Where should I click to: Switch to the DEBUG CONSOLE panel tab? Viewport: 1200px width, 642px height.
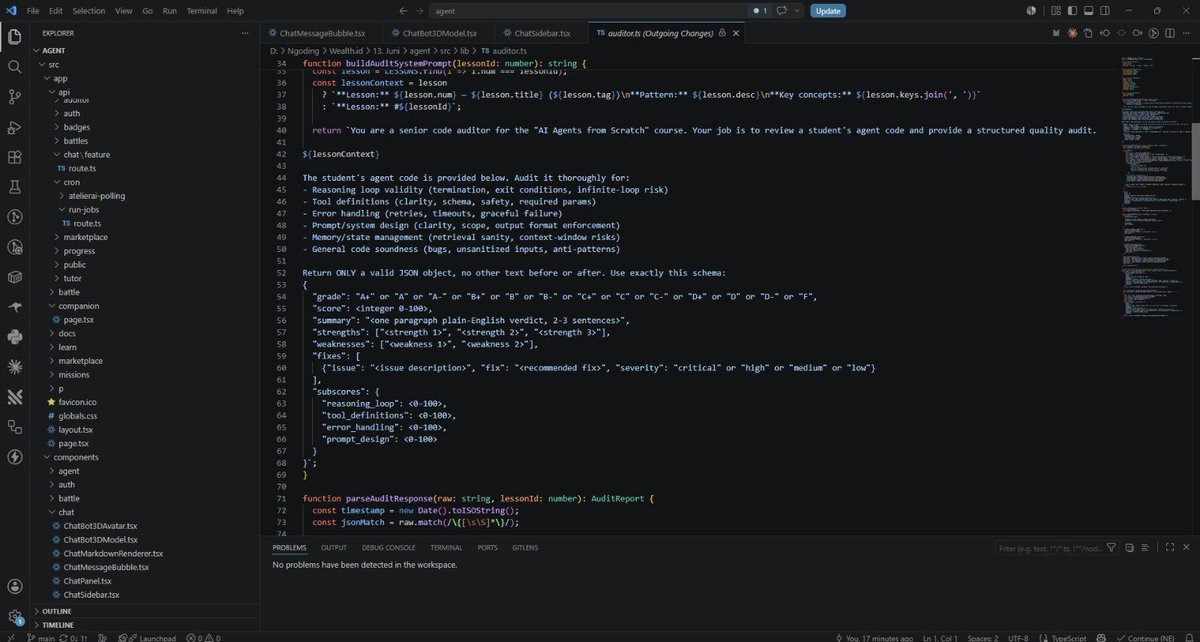(388, 548)
